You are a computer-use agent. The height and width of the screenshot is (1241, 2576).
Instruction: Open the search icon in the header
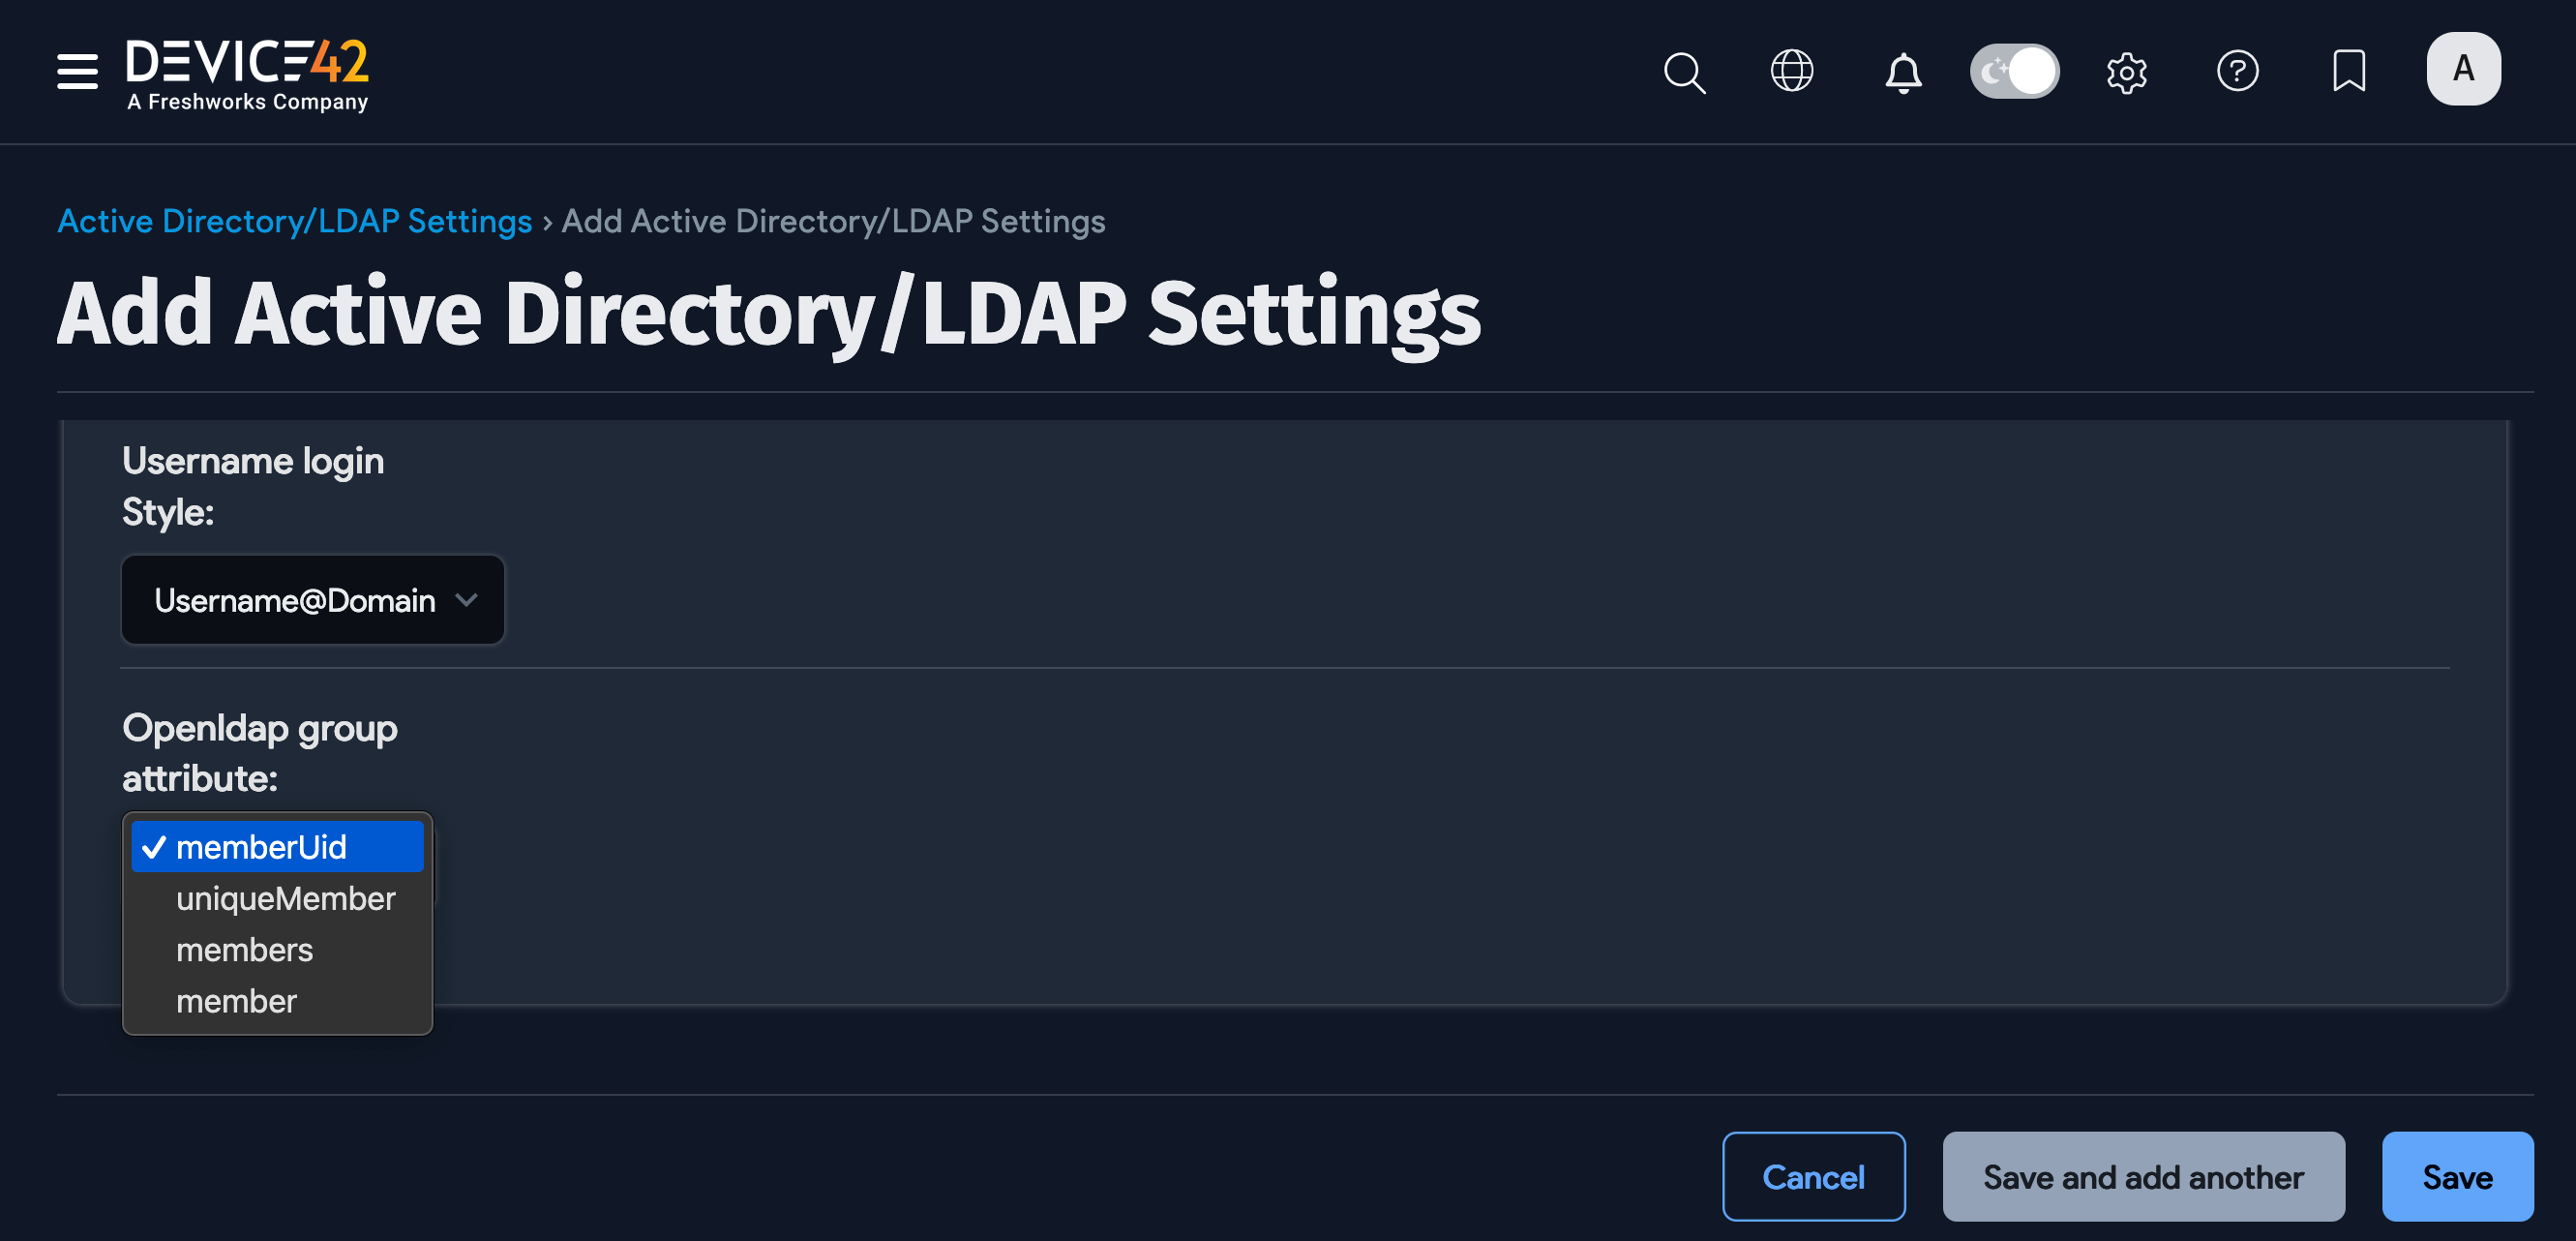point(1684,71)
